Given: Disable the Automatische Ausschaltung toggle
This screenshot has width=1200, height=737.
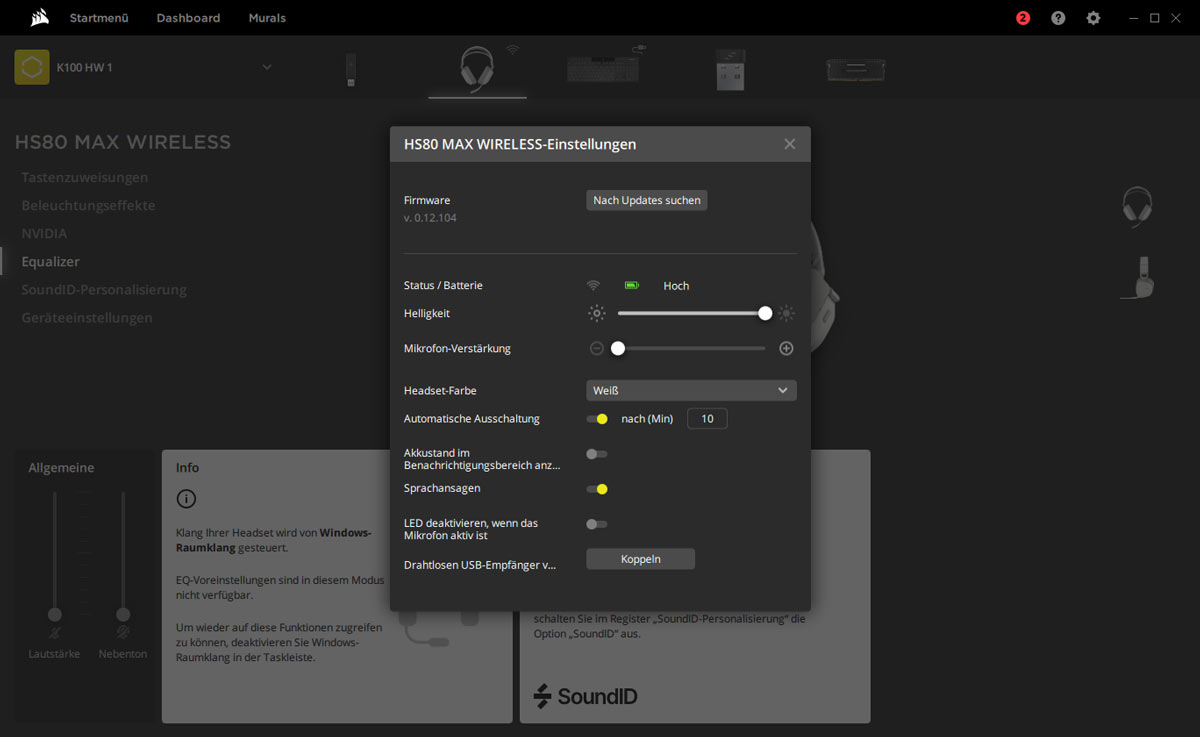Looking at the screenshot, I should coord(597,419).
